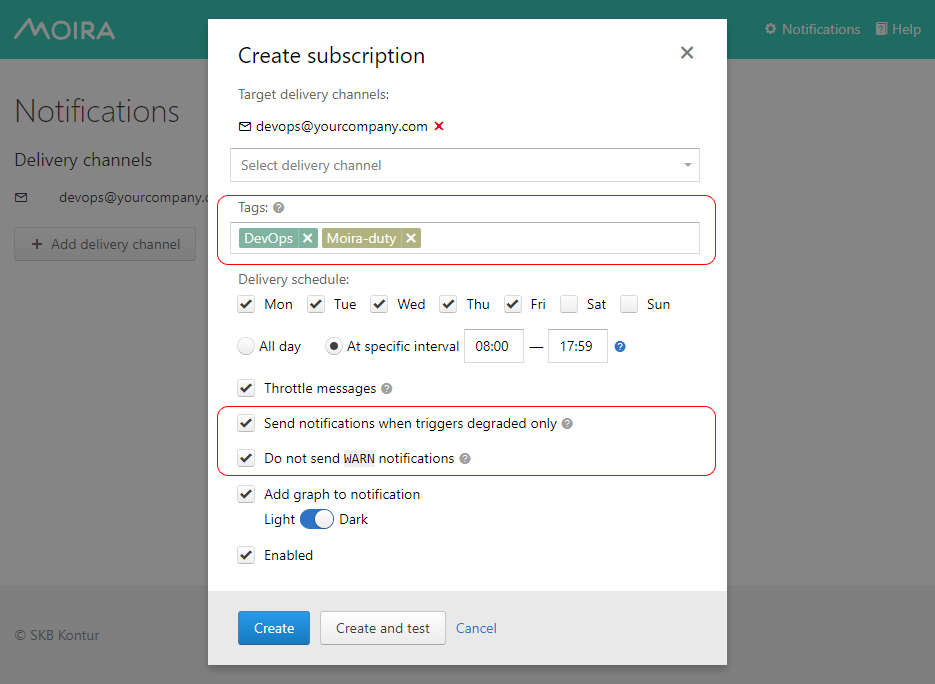This screenshot has width=935, height=684.
Task: Switch graph theme Light/Dark toggle
Action: pyautogui.click(x=317, y=520)
